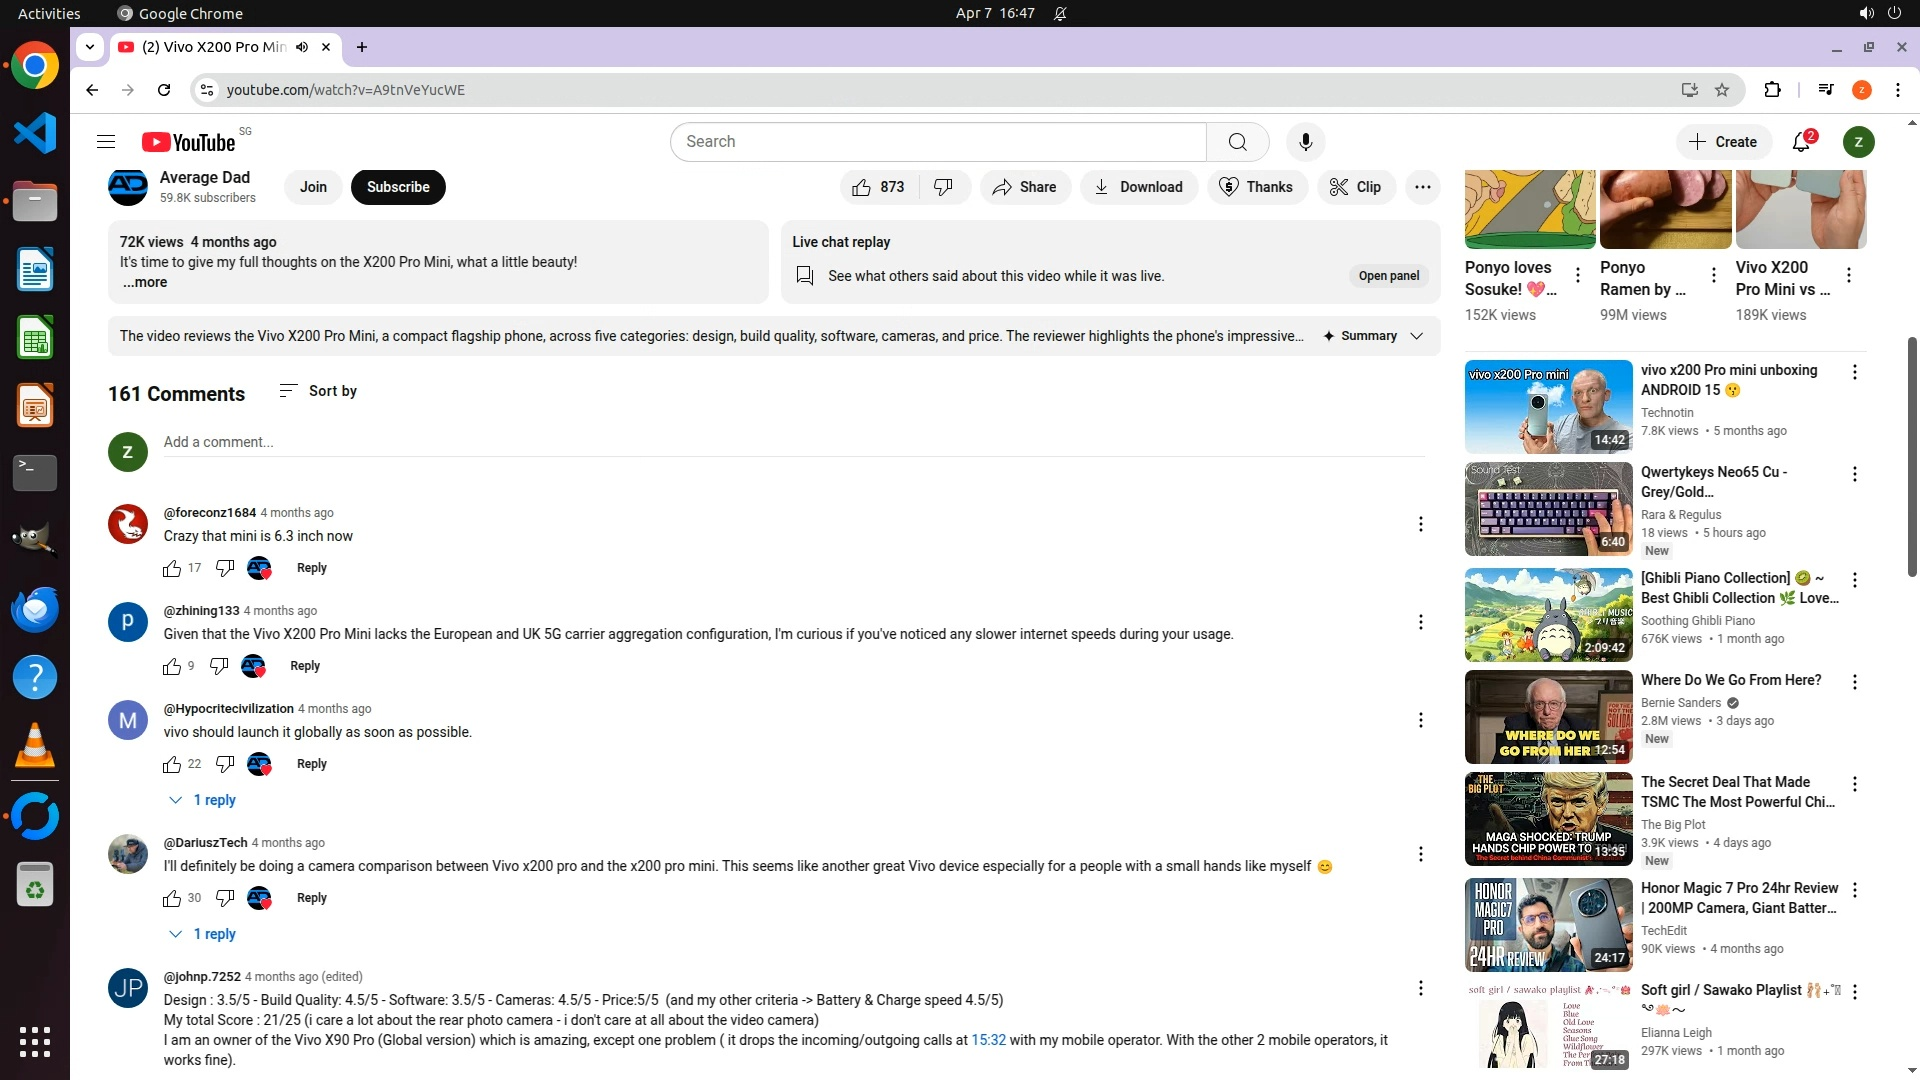Click the search magnifier button
The width and height of the screenshot is (1920, 1080).
[1237, 142]
